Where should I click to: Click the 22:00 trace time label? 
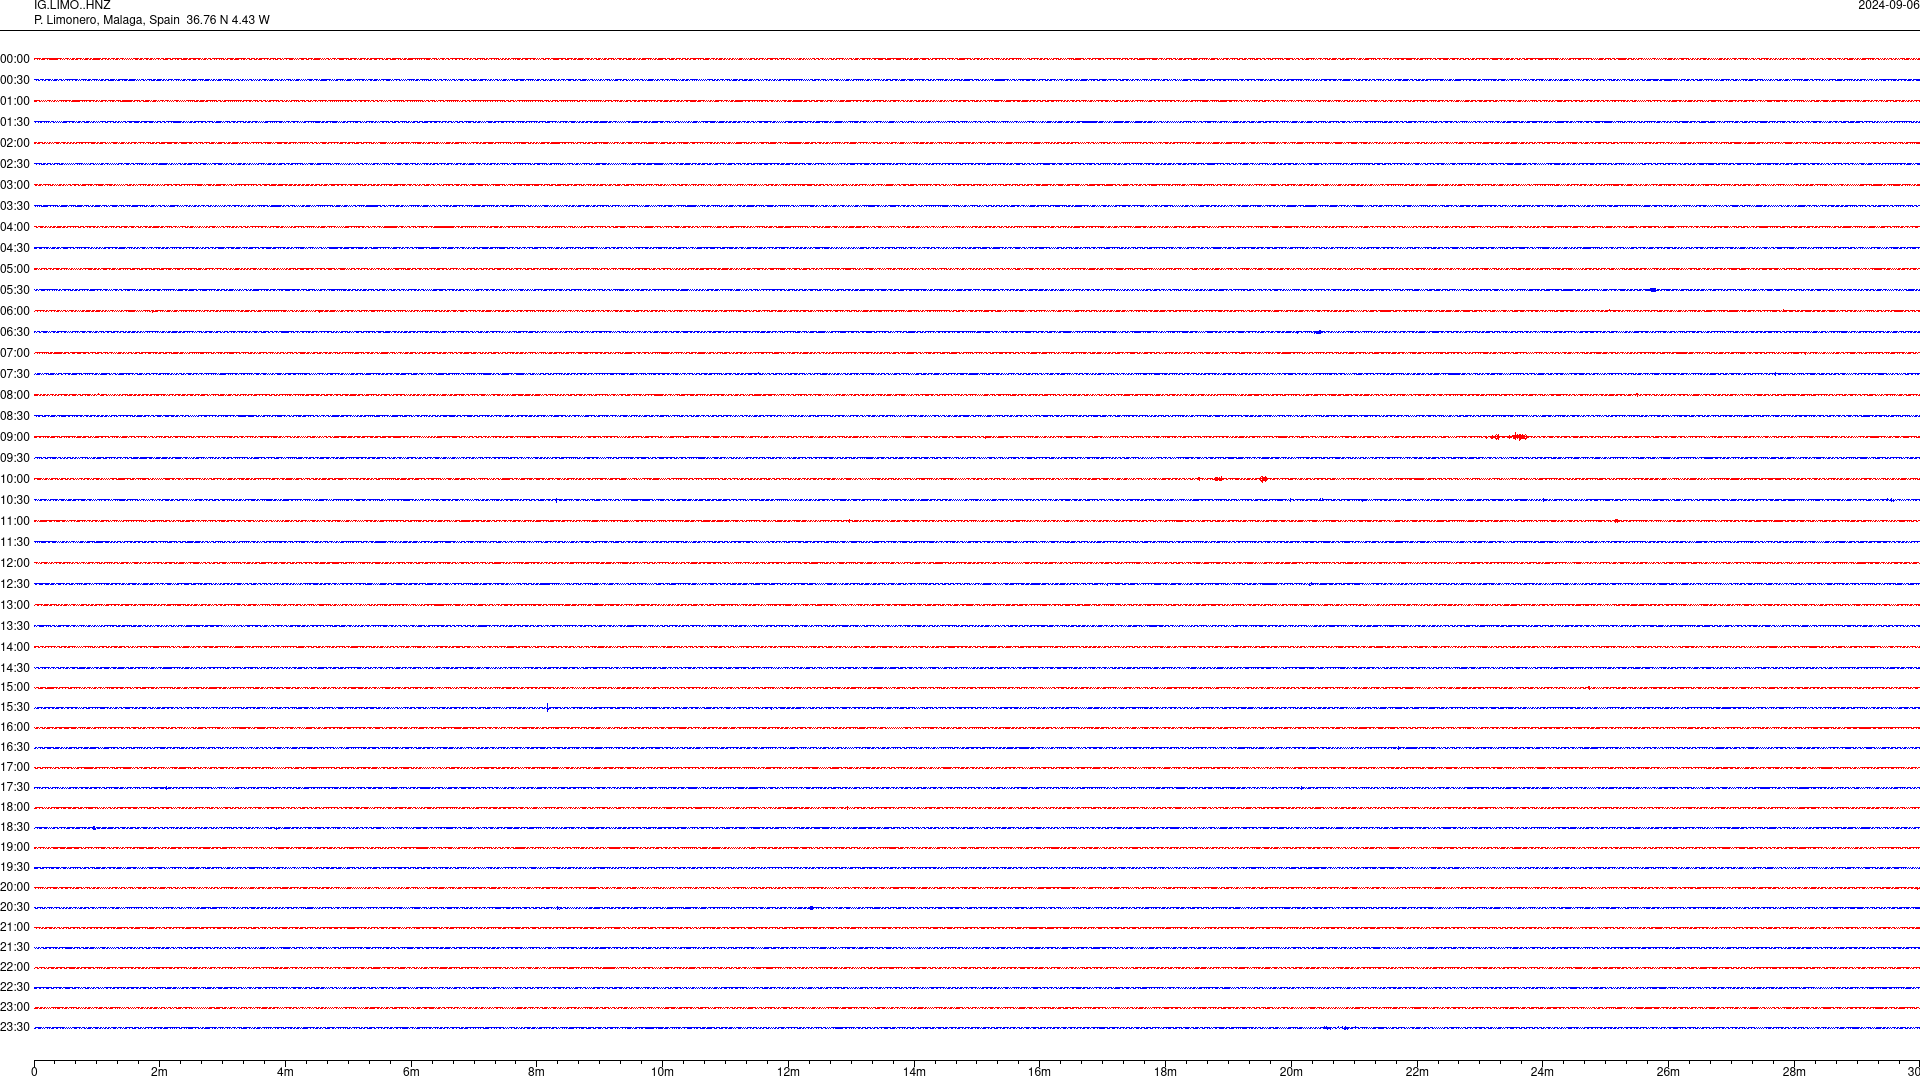15,967
